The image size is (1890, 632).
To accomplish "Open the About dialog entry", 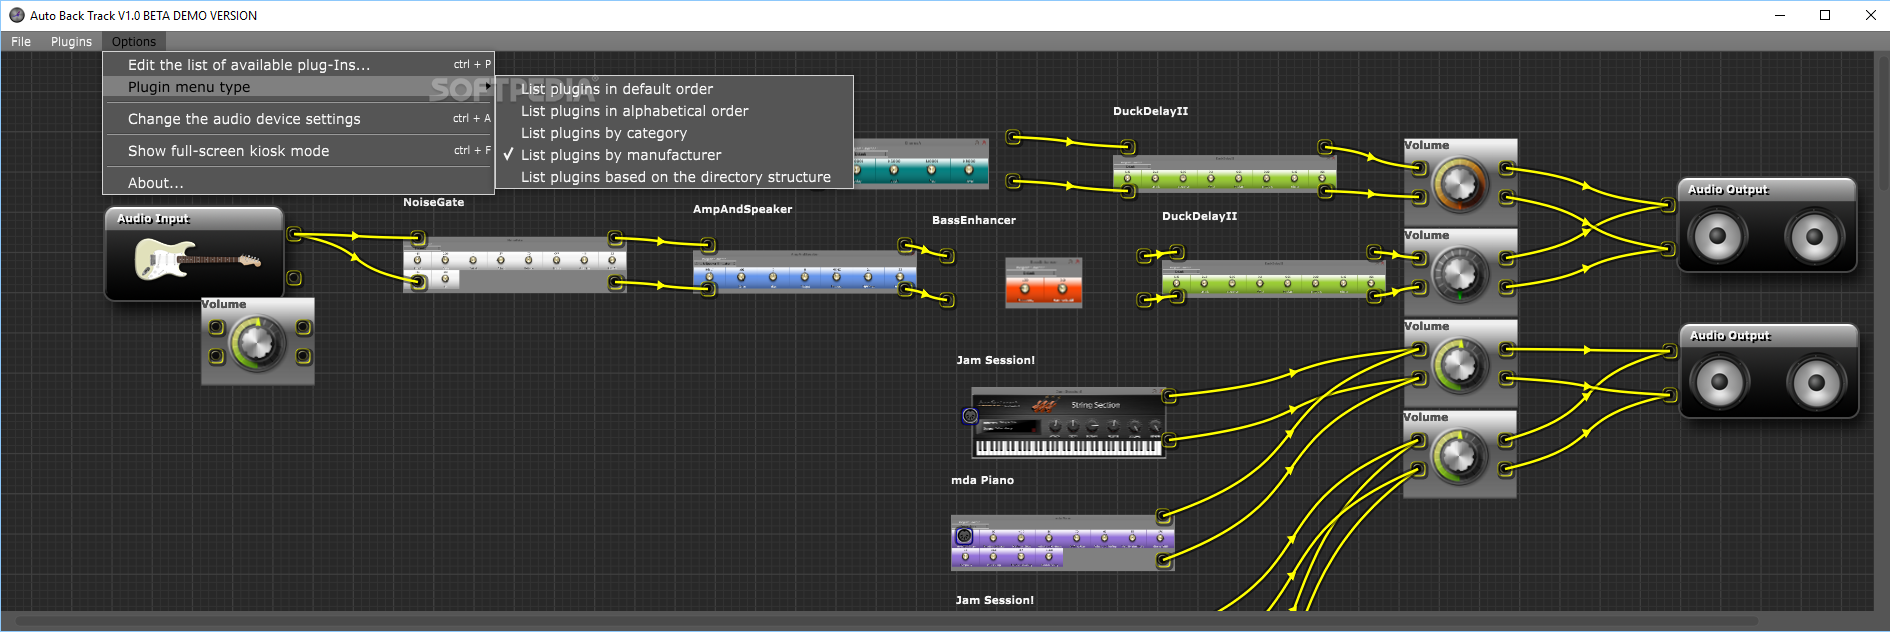I will pos(298,183).
